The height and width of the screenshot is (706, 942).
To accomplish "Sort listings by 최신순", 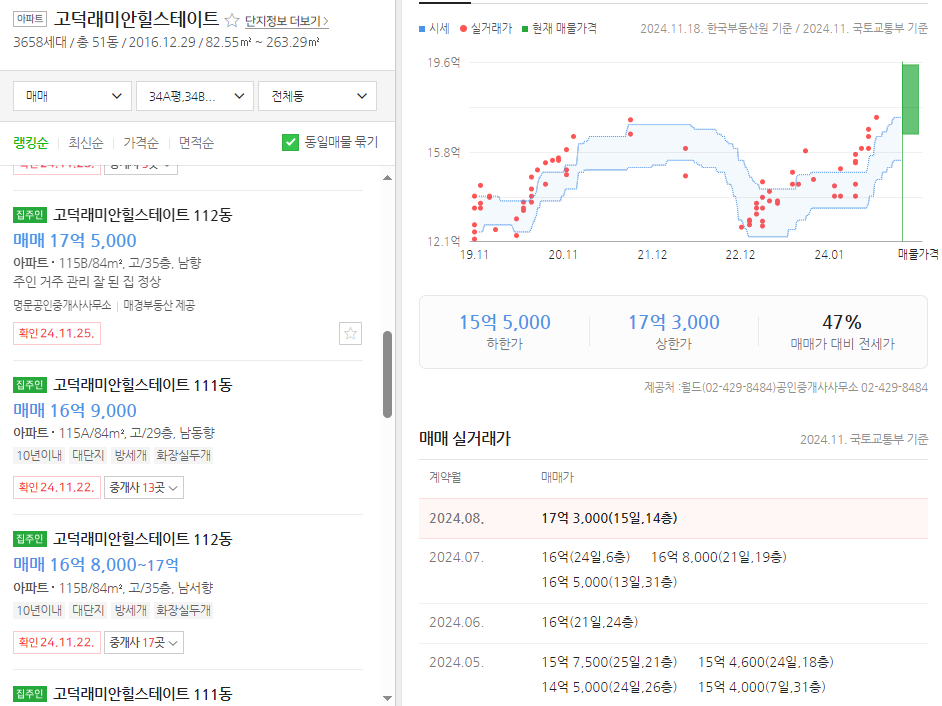I will pos(85,142).
